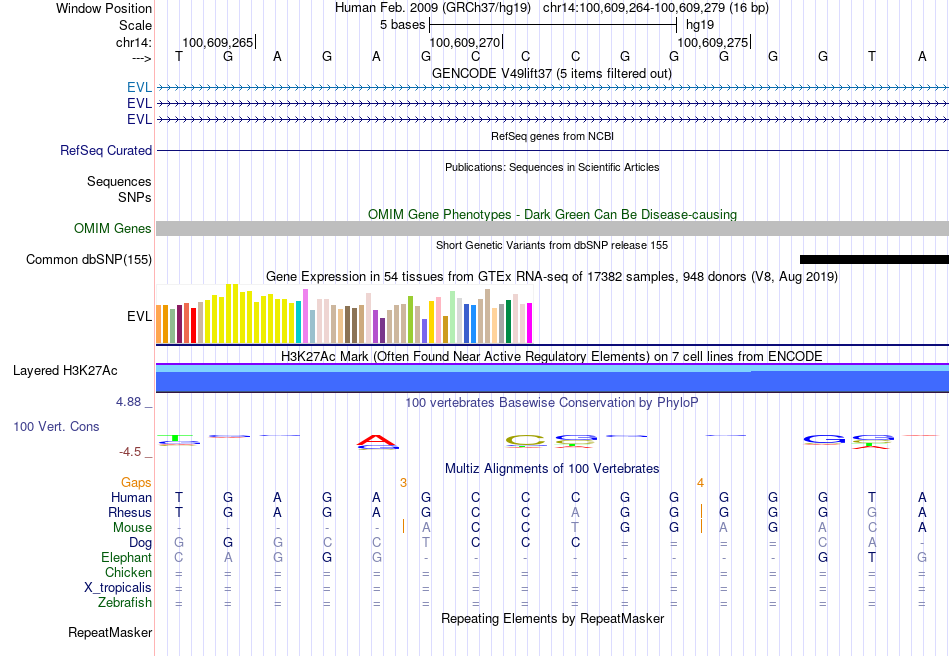
Task: Click Publications: Sequences in Scientific Articles title
Action: coord(552,167)
